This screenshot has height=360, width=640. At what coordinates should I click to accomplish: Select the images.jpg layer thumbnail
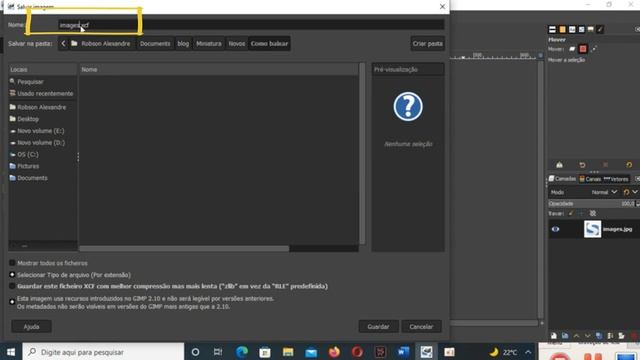[x=592, y=229]
